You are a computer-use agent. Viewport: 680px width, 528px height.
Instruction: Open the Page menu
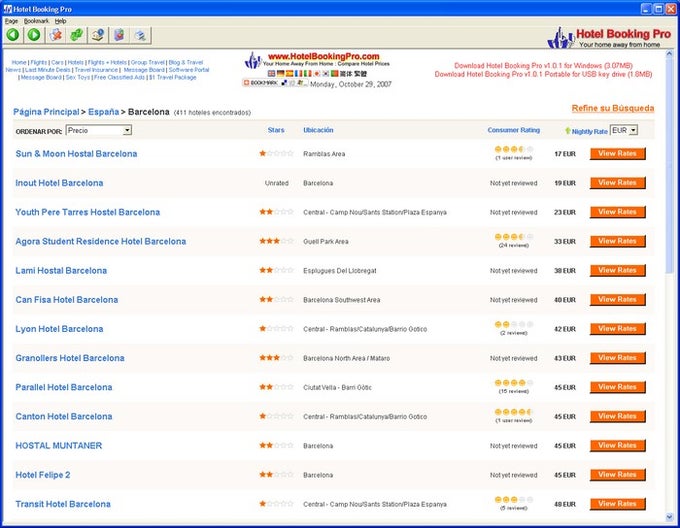[11, 21]
